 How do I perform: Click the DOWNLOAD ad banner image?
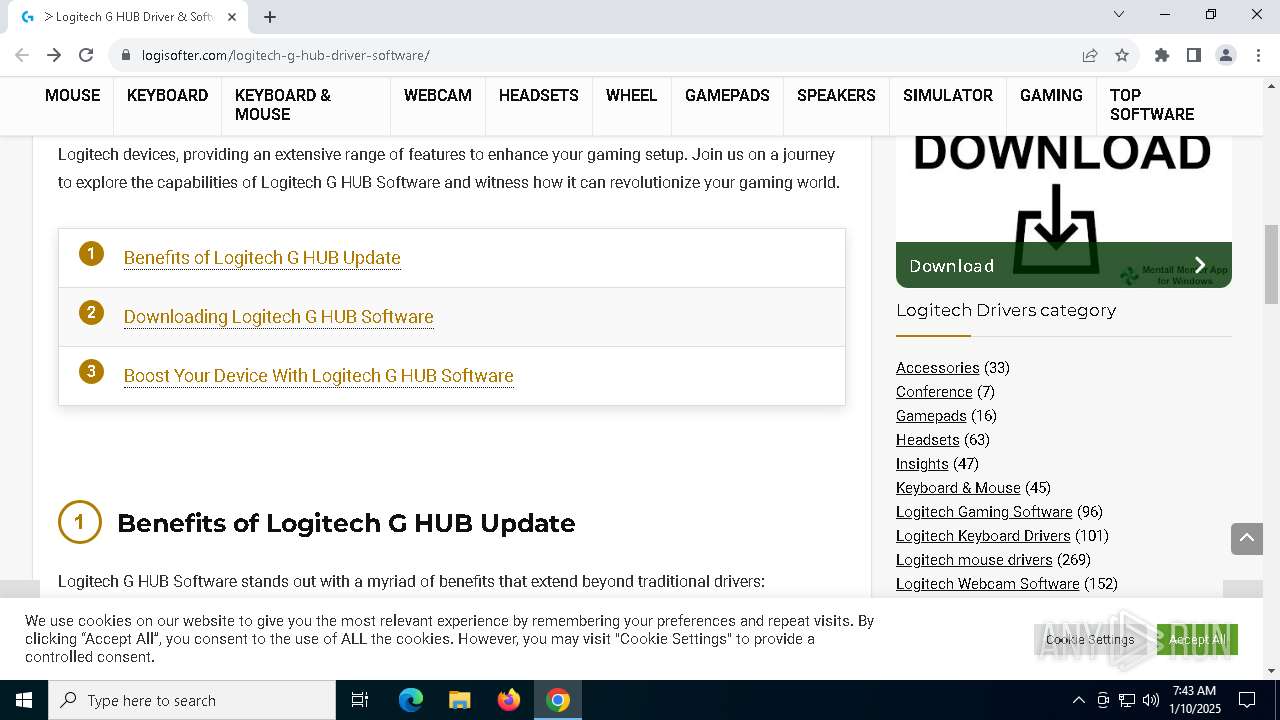coord(1064,211)
